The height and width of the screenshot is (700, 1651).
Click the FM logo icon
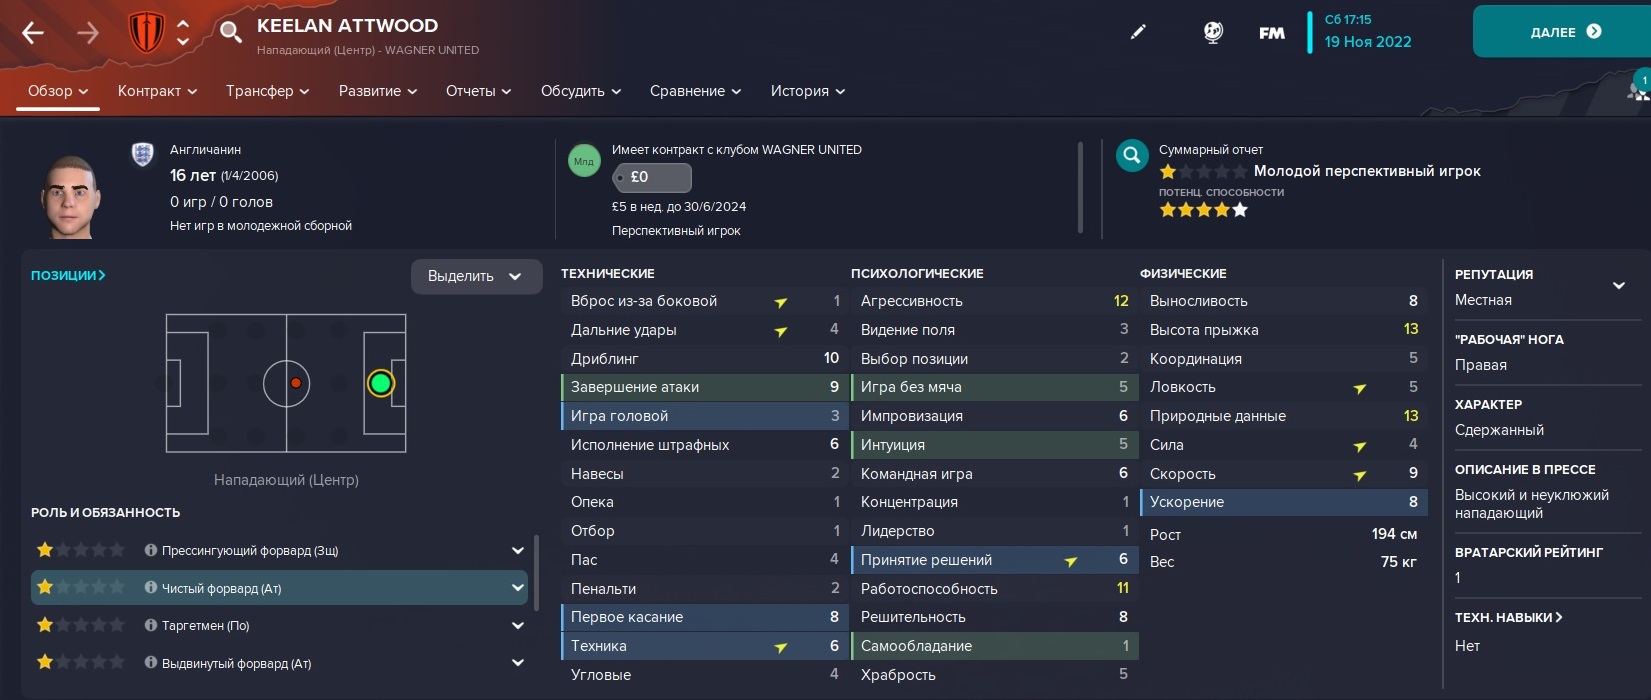coord(1271,33)
